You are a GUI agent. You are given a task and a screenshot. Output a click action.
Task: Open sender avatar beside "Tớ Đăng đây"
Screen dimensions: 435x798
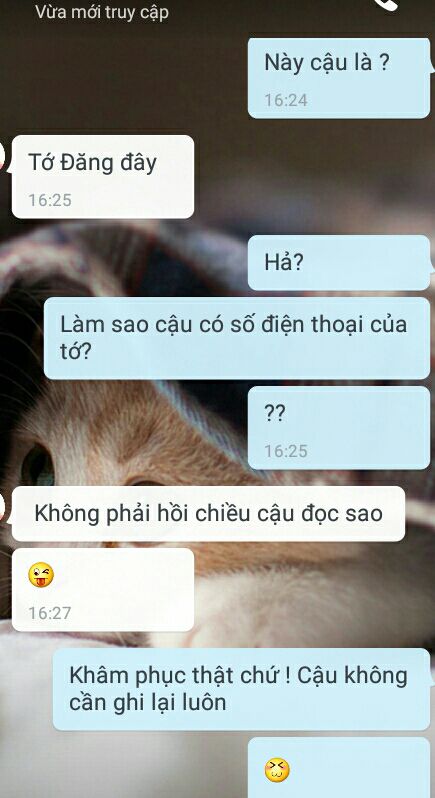click(x=2, y=153)
